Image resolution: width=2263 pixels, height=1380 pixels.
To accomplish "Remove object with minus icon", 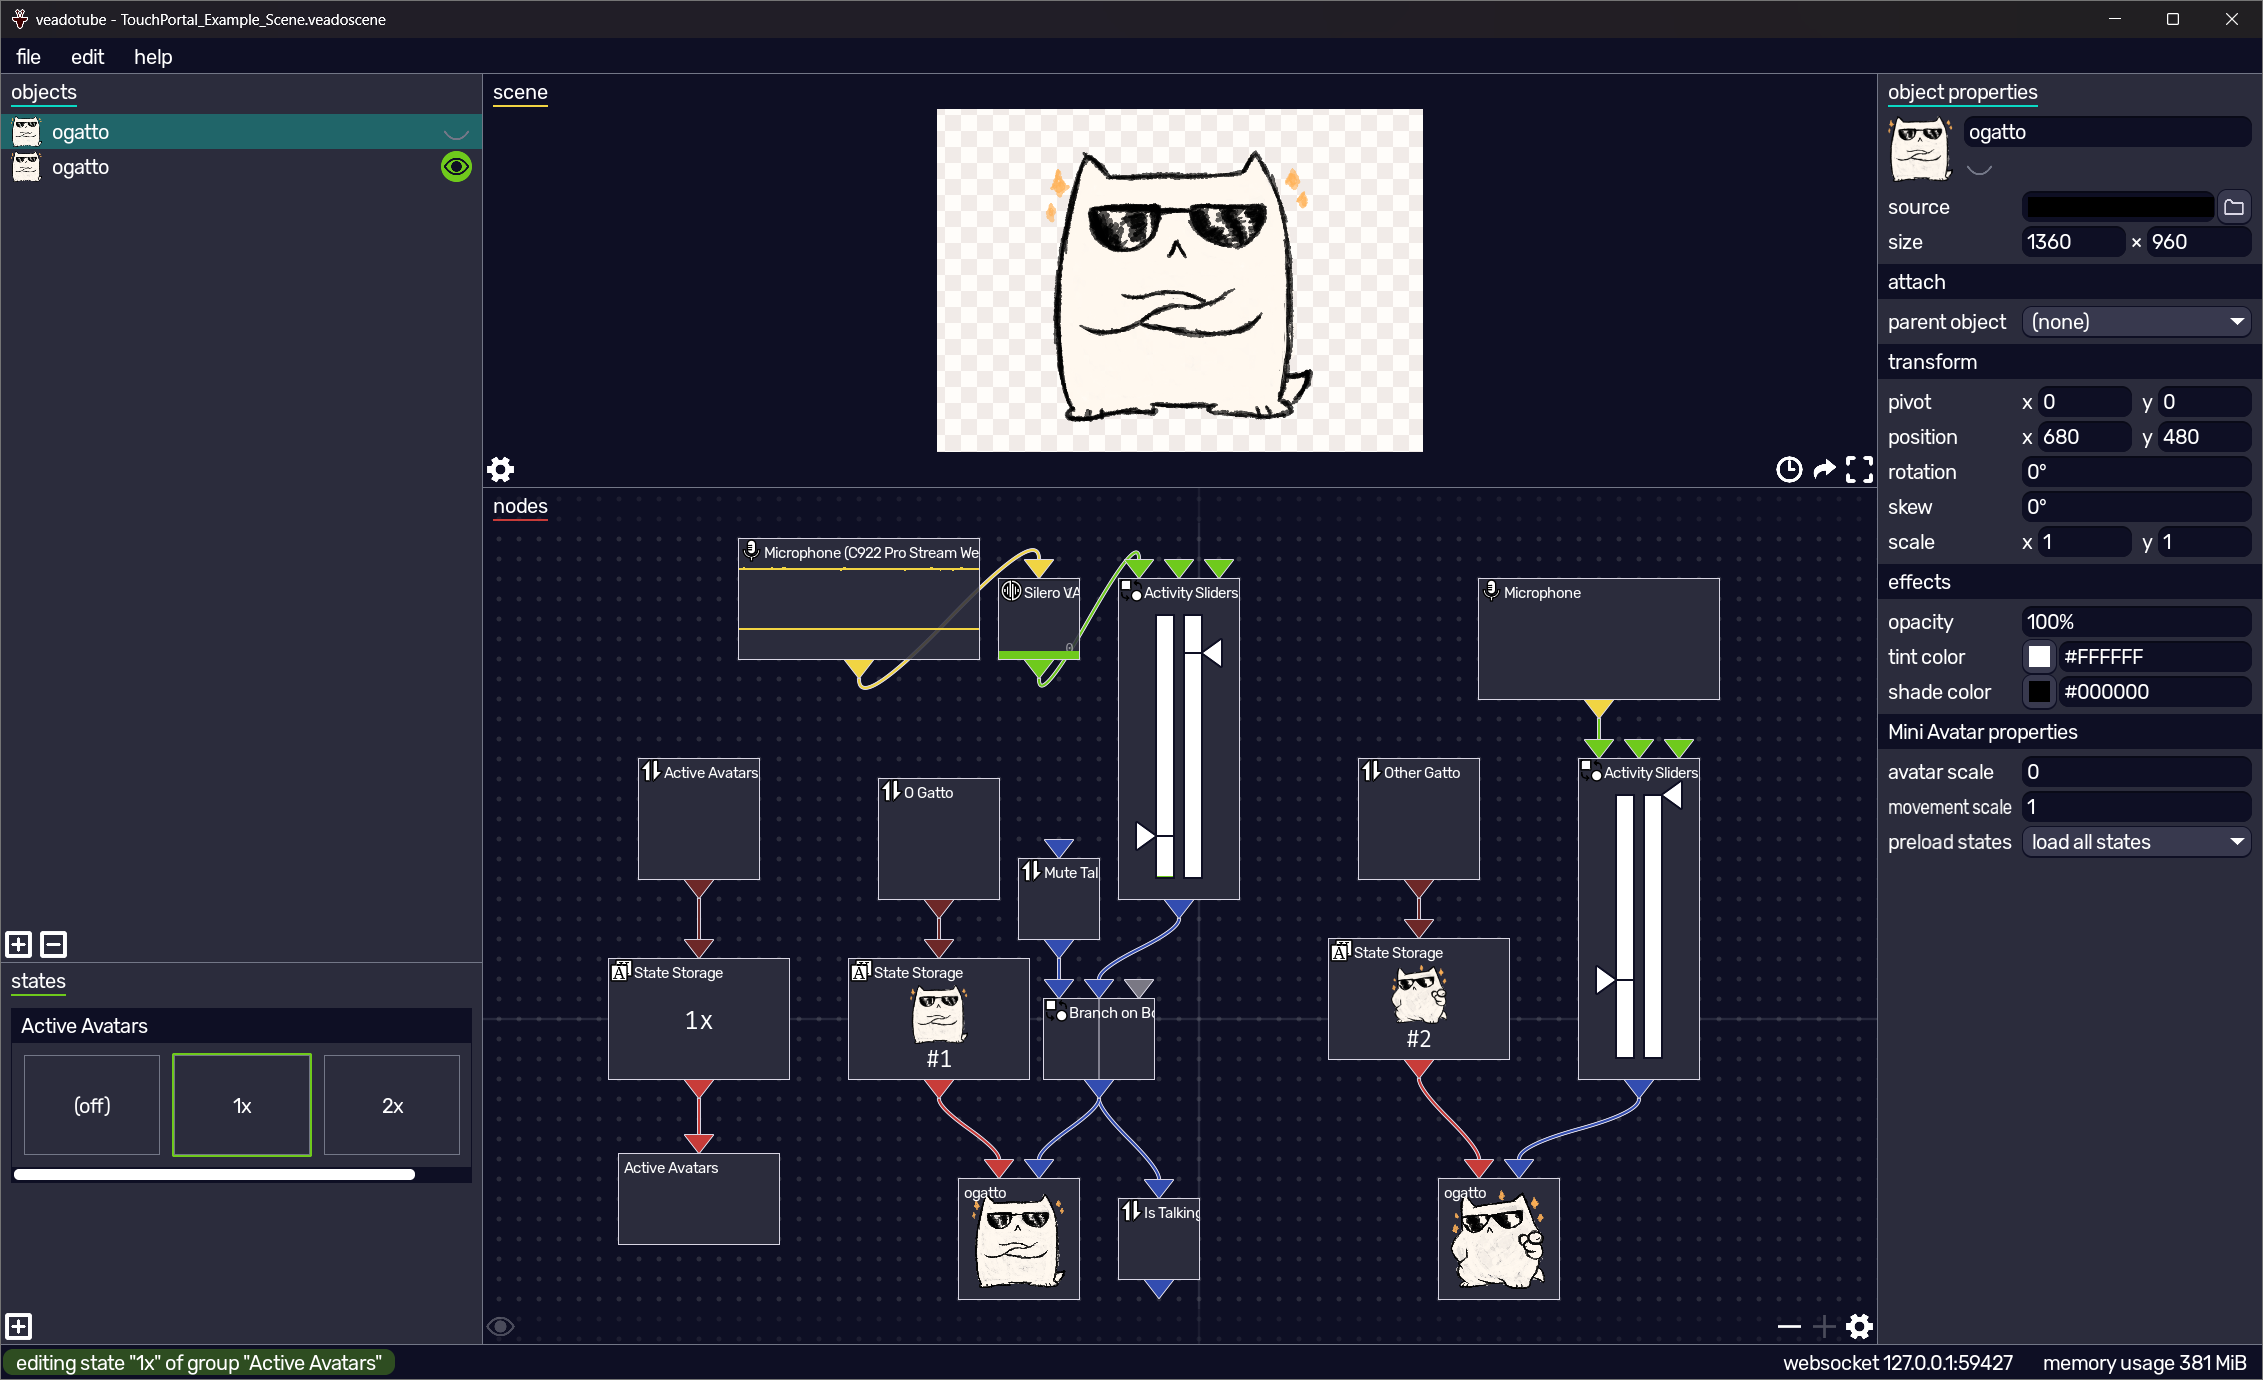I will pos(54,944).
